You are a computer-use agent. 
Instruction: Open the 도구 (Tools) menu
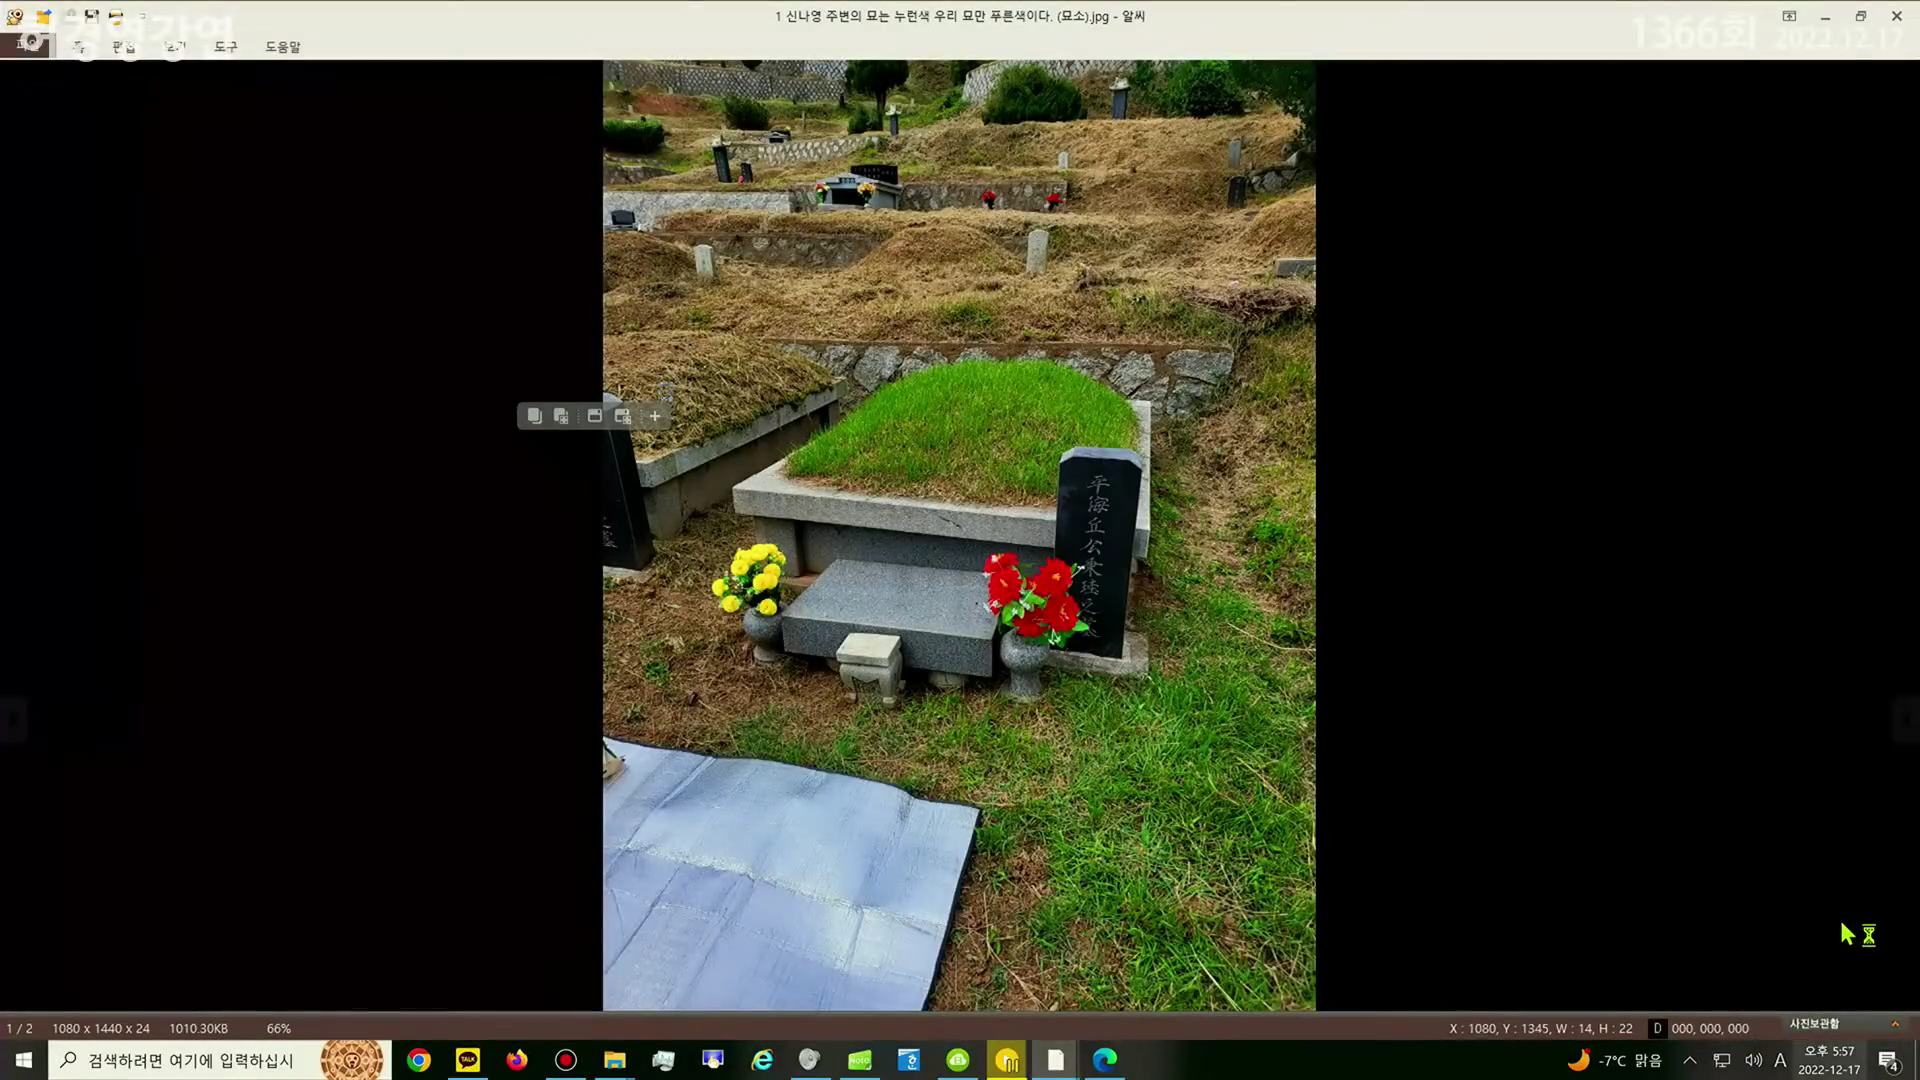coord(226,47)
